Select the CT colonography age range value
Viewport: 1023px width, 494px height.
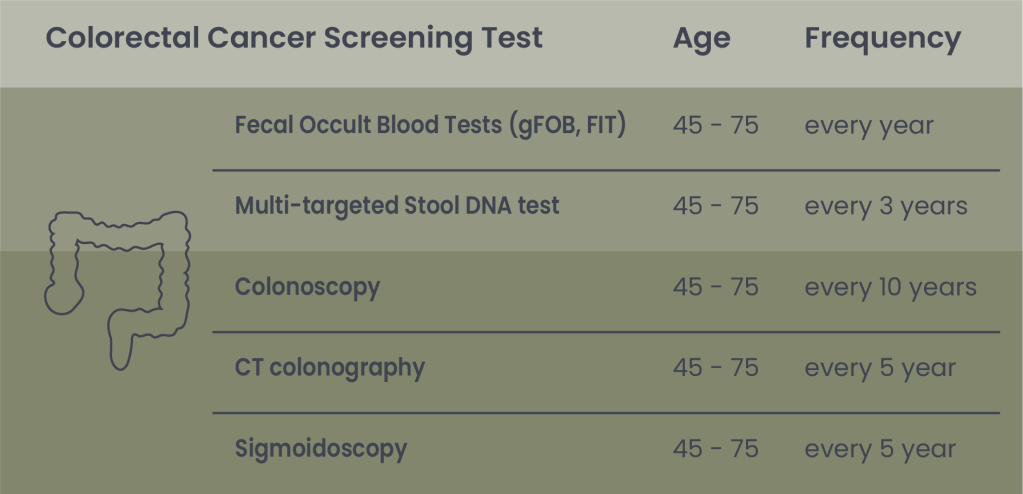[715, 368]
